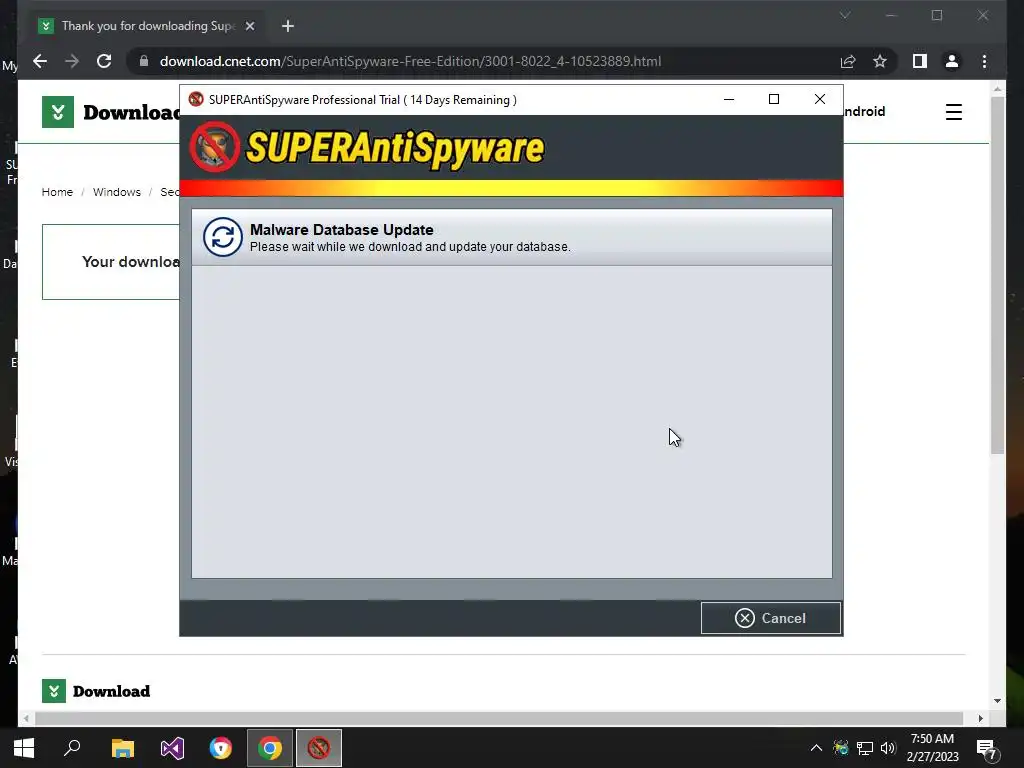The image size is (1024, 768).
Task: Click the SUPERAntiSpyware system tray icon
Action: (841, 748)
